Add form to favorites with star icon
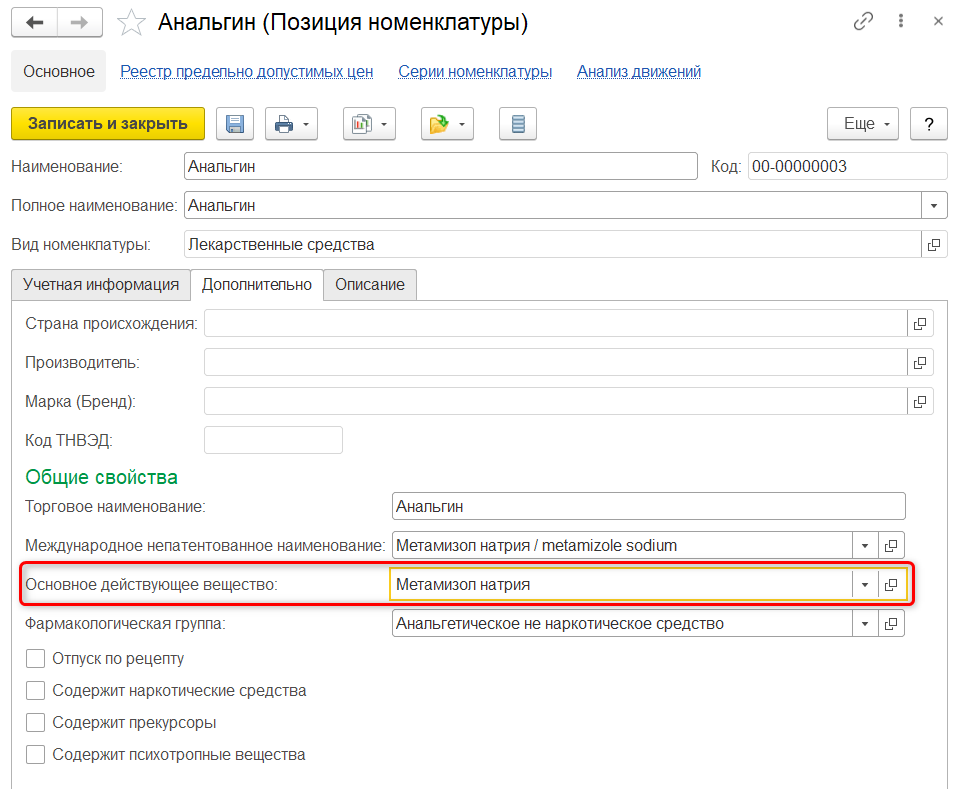The image size is (967, 789). [130, 22]
